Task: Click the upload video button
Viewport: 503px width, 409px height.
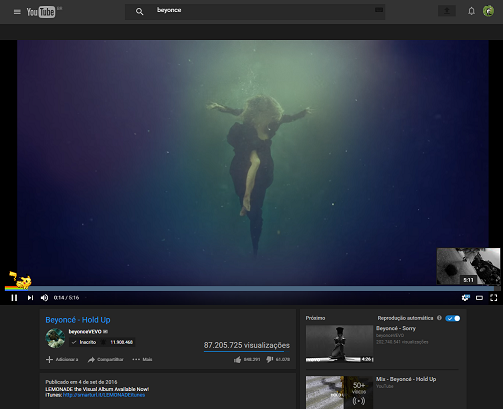Action: tap(447, 11)
